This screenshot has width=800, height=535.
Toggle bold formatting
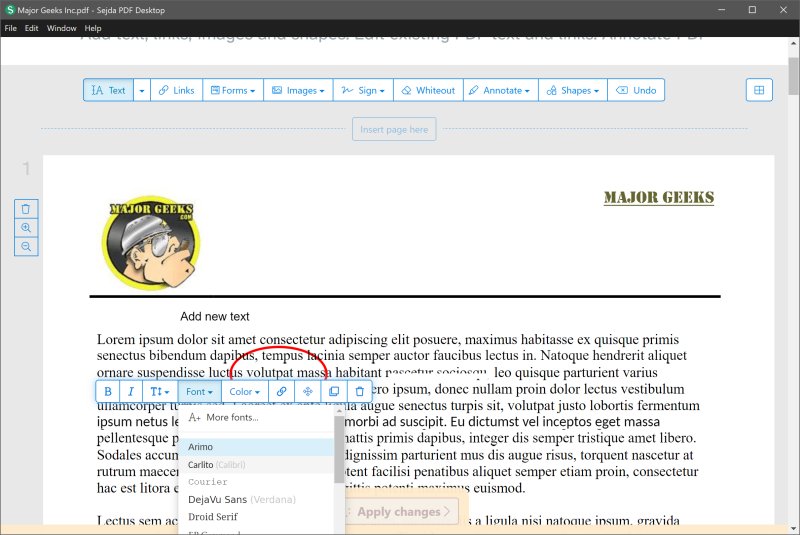coord(108,392)
